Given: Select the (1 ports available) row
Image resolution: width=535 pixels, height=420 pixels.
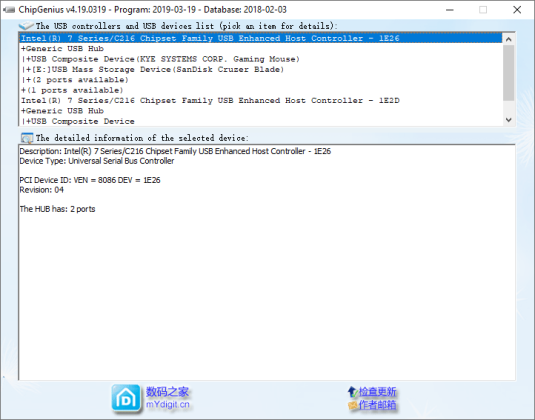Looking at the screenshot, I should pyautogui.click(x=72, y=90).
